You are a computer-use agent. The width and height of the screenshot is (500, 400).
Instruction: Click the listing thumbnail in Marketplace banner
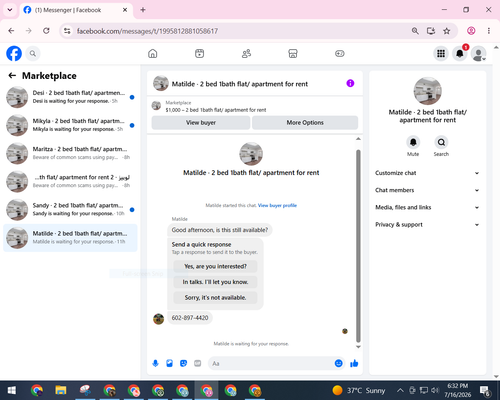156,106
